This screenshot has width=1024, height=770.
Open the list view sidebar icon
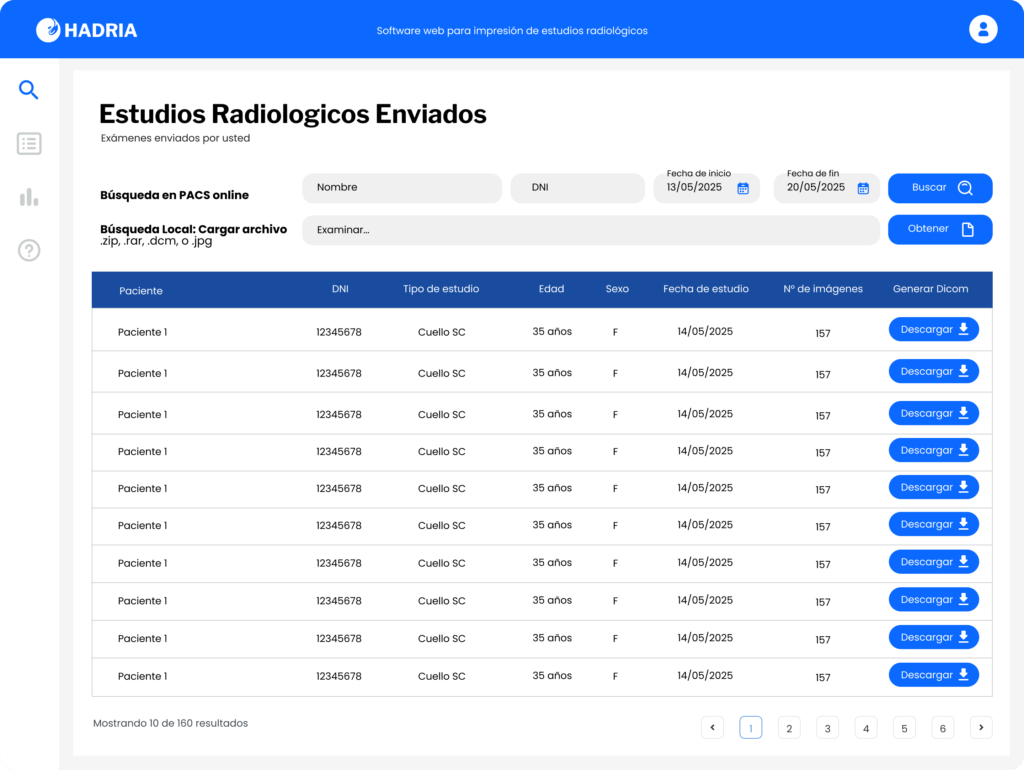click(29, 144)
